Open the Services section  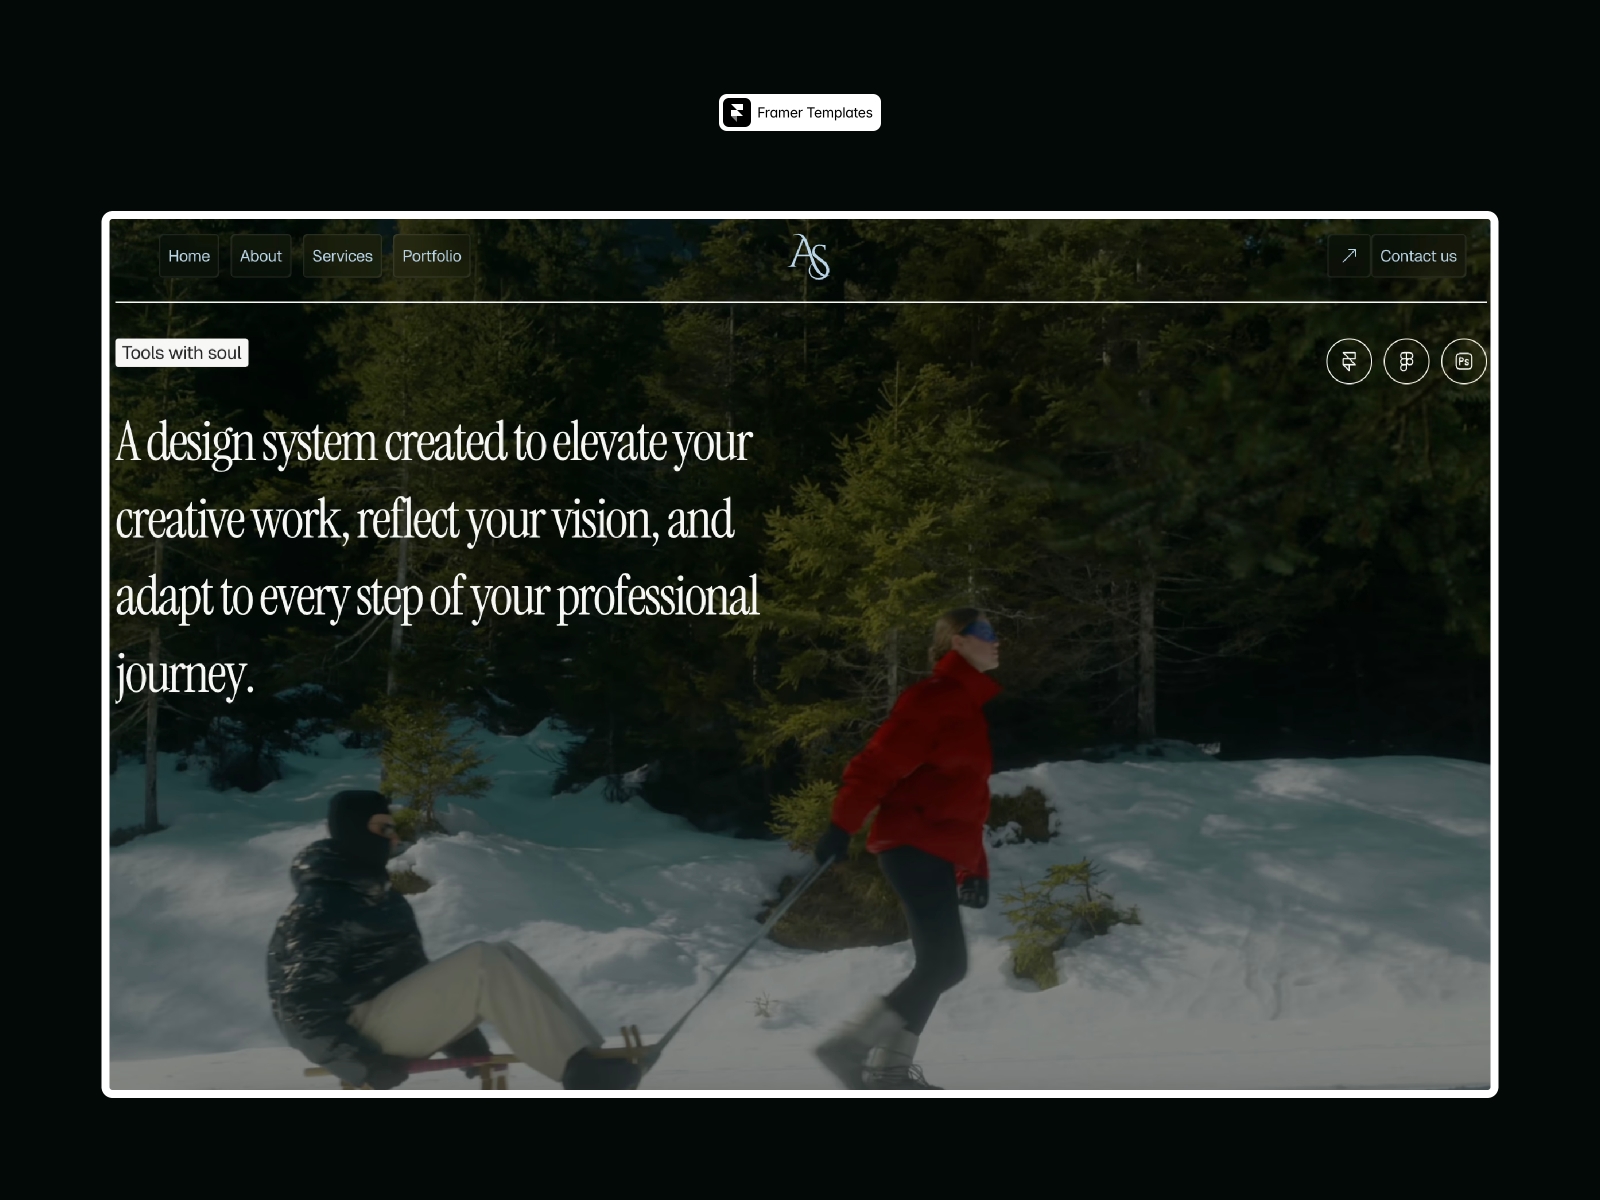[342, 256]
